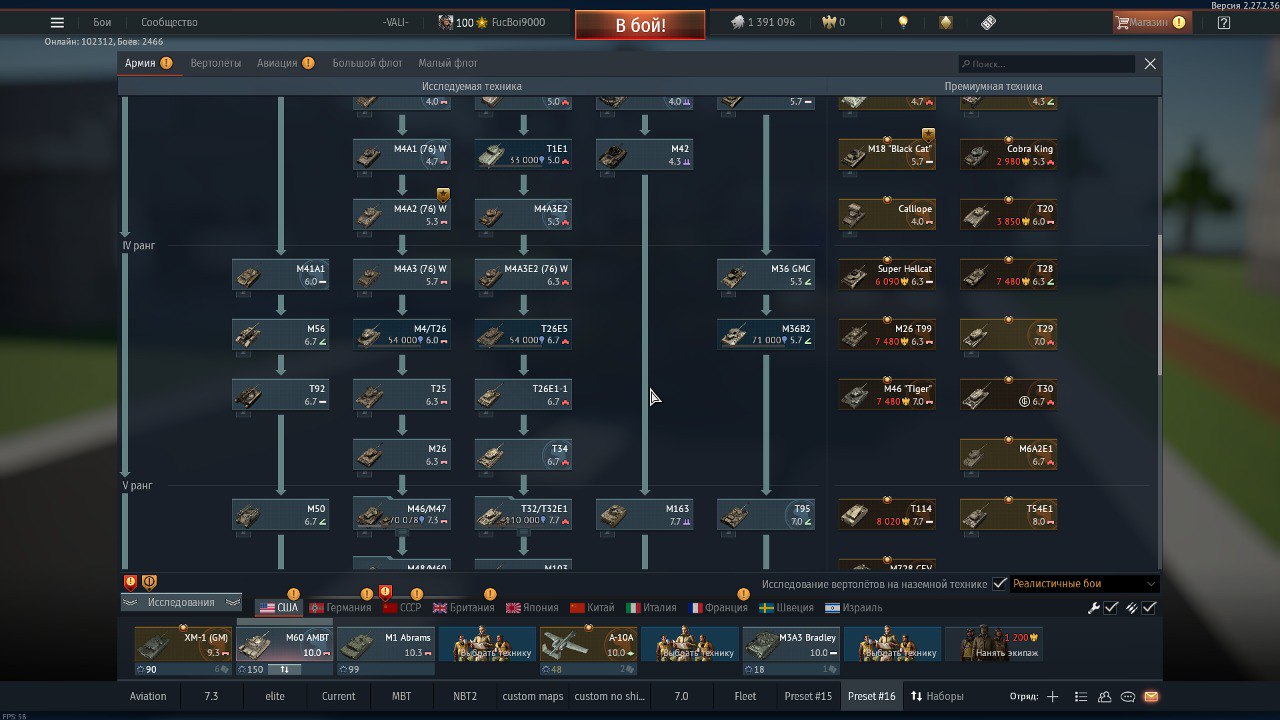Open the question mark help icon

click(1223, 23)
